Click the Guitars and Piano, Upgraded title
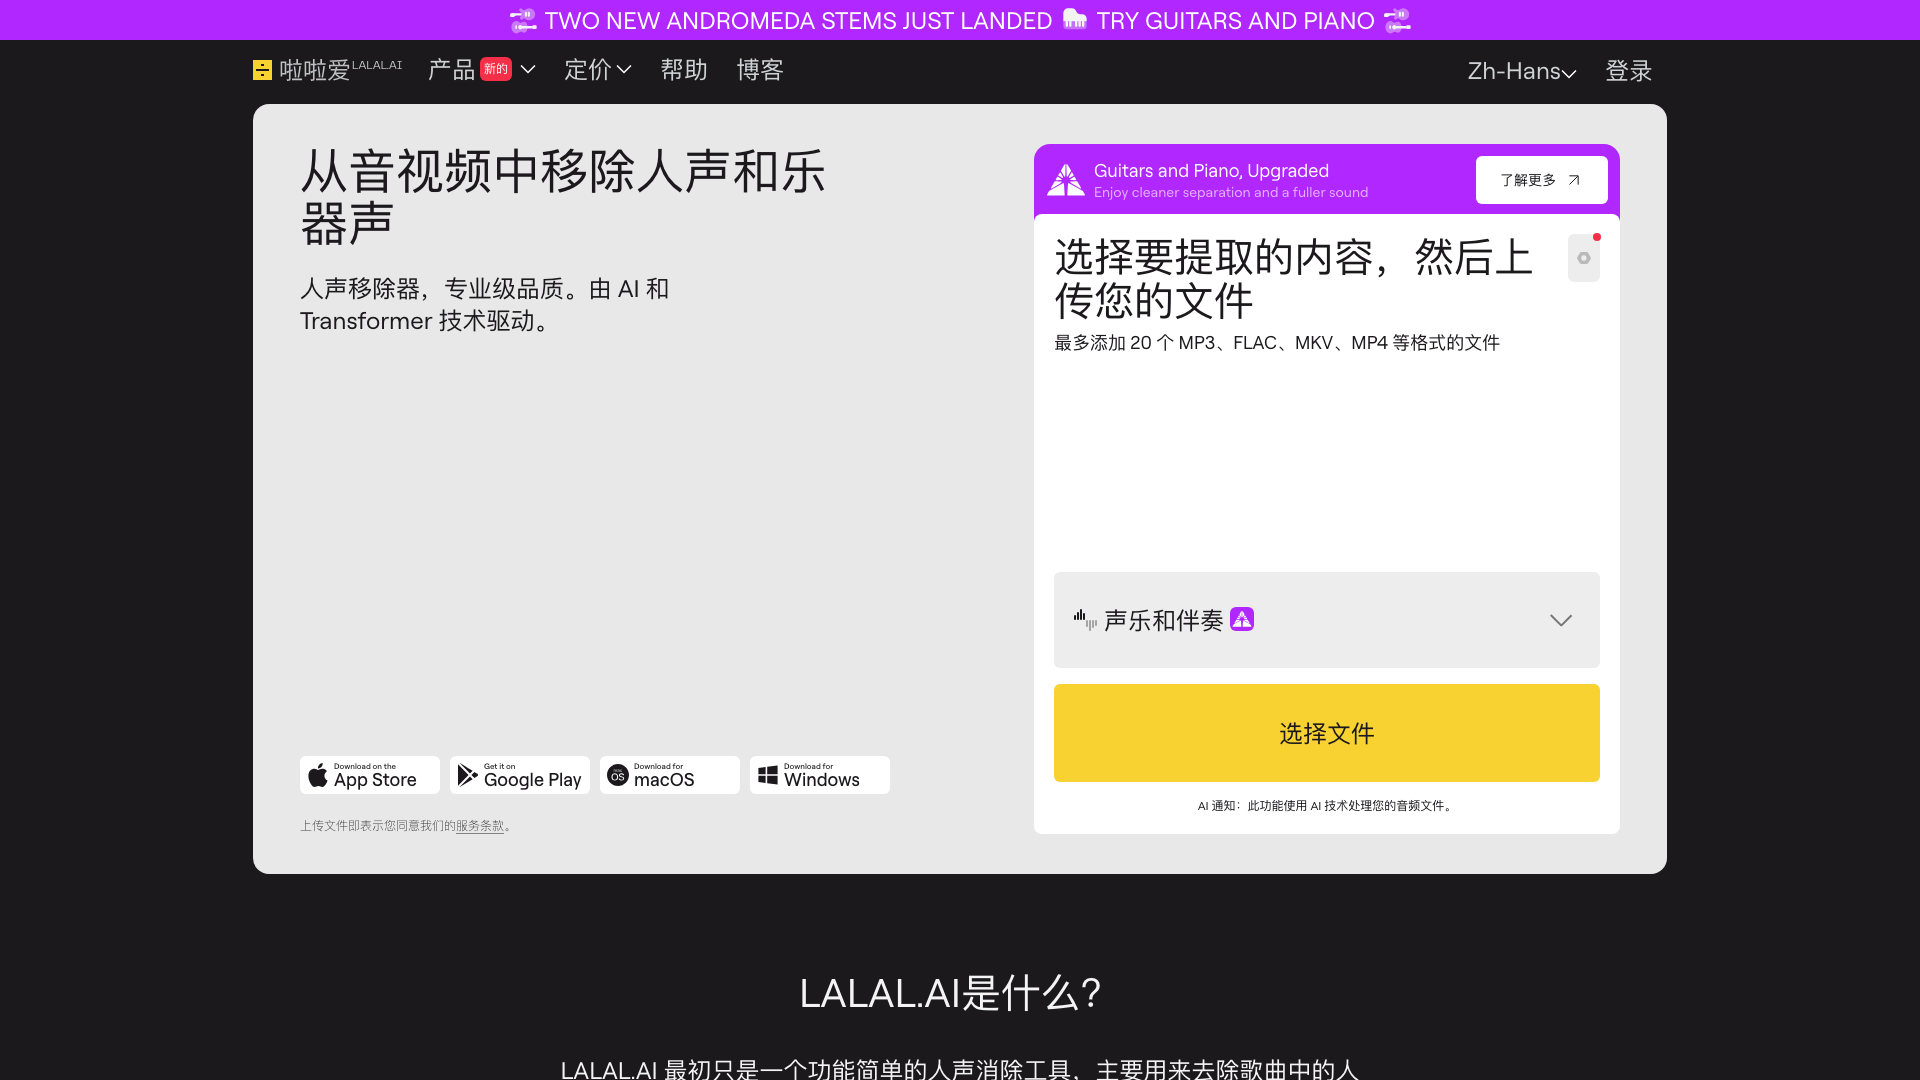 (1211, 171)
